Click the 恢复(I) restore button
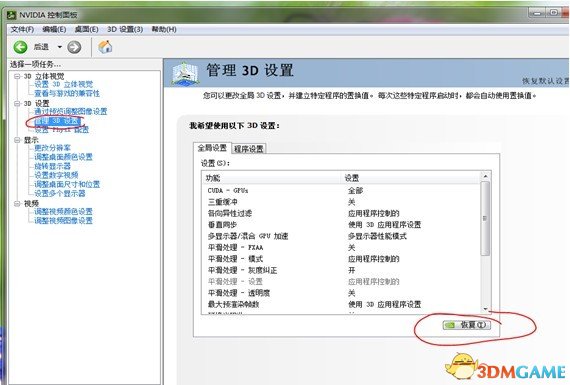This screenshot has width=570, height=385. [467, 325]
